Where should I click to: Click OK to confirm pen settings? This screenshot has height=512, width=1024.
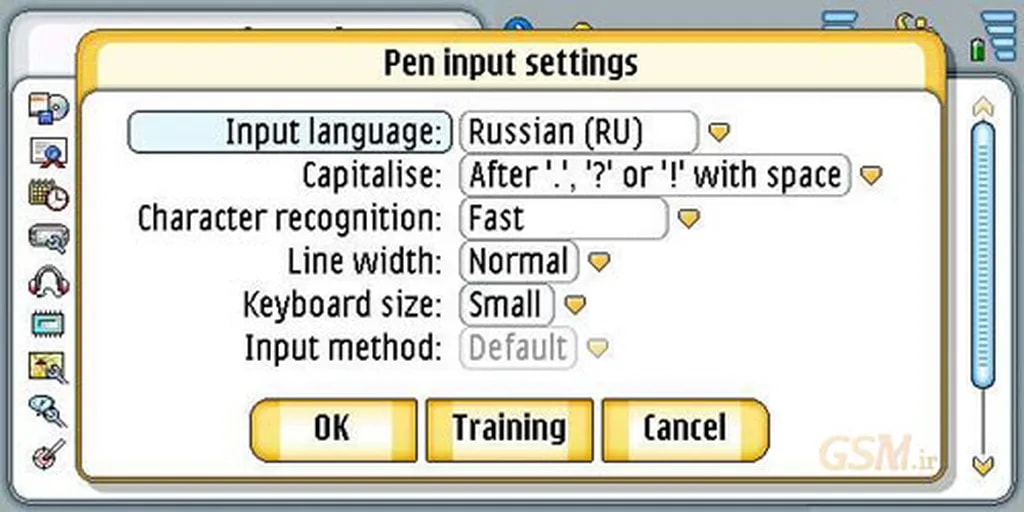332,429
